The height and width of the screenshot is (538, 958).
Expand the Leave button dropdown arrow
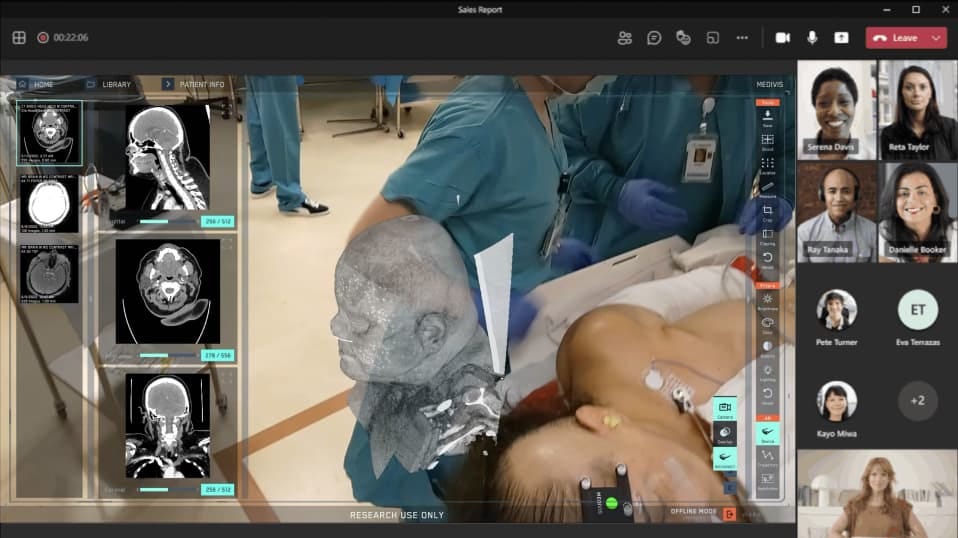[x=936, y=38]
